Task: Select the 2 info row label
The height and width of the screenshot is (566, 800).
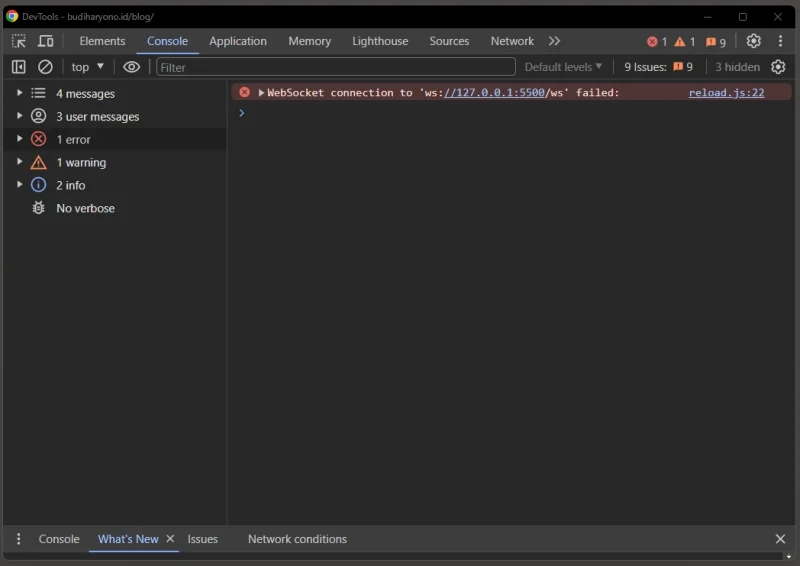Action: 70,185
